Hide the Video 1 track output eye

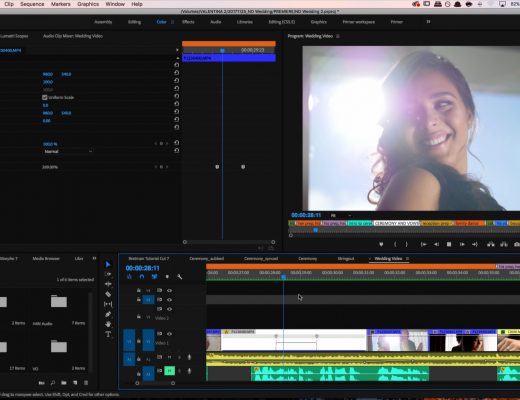(169, 333)
